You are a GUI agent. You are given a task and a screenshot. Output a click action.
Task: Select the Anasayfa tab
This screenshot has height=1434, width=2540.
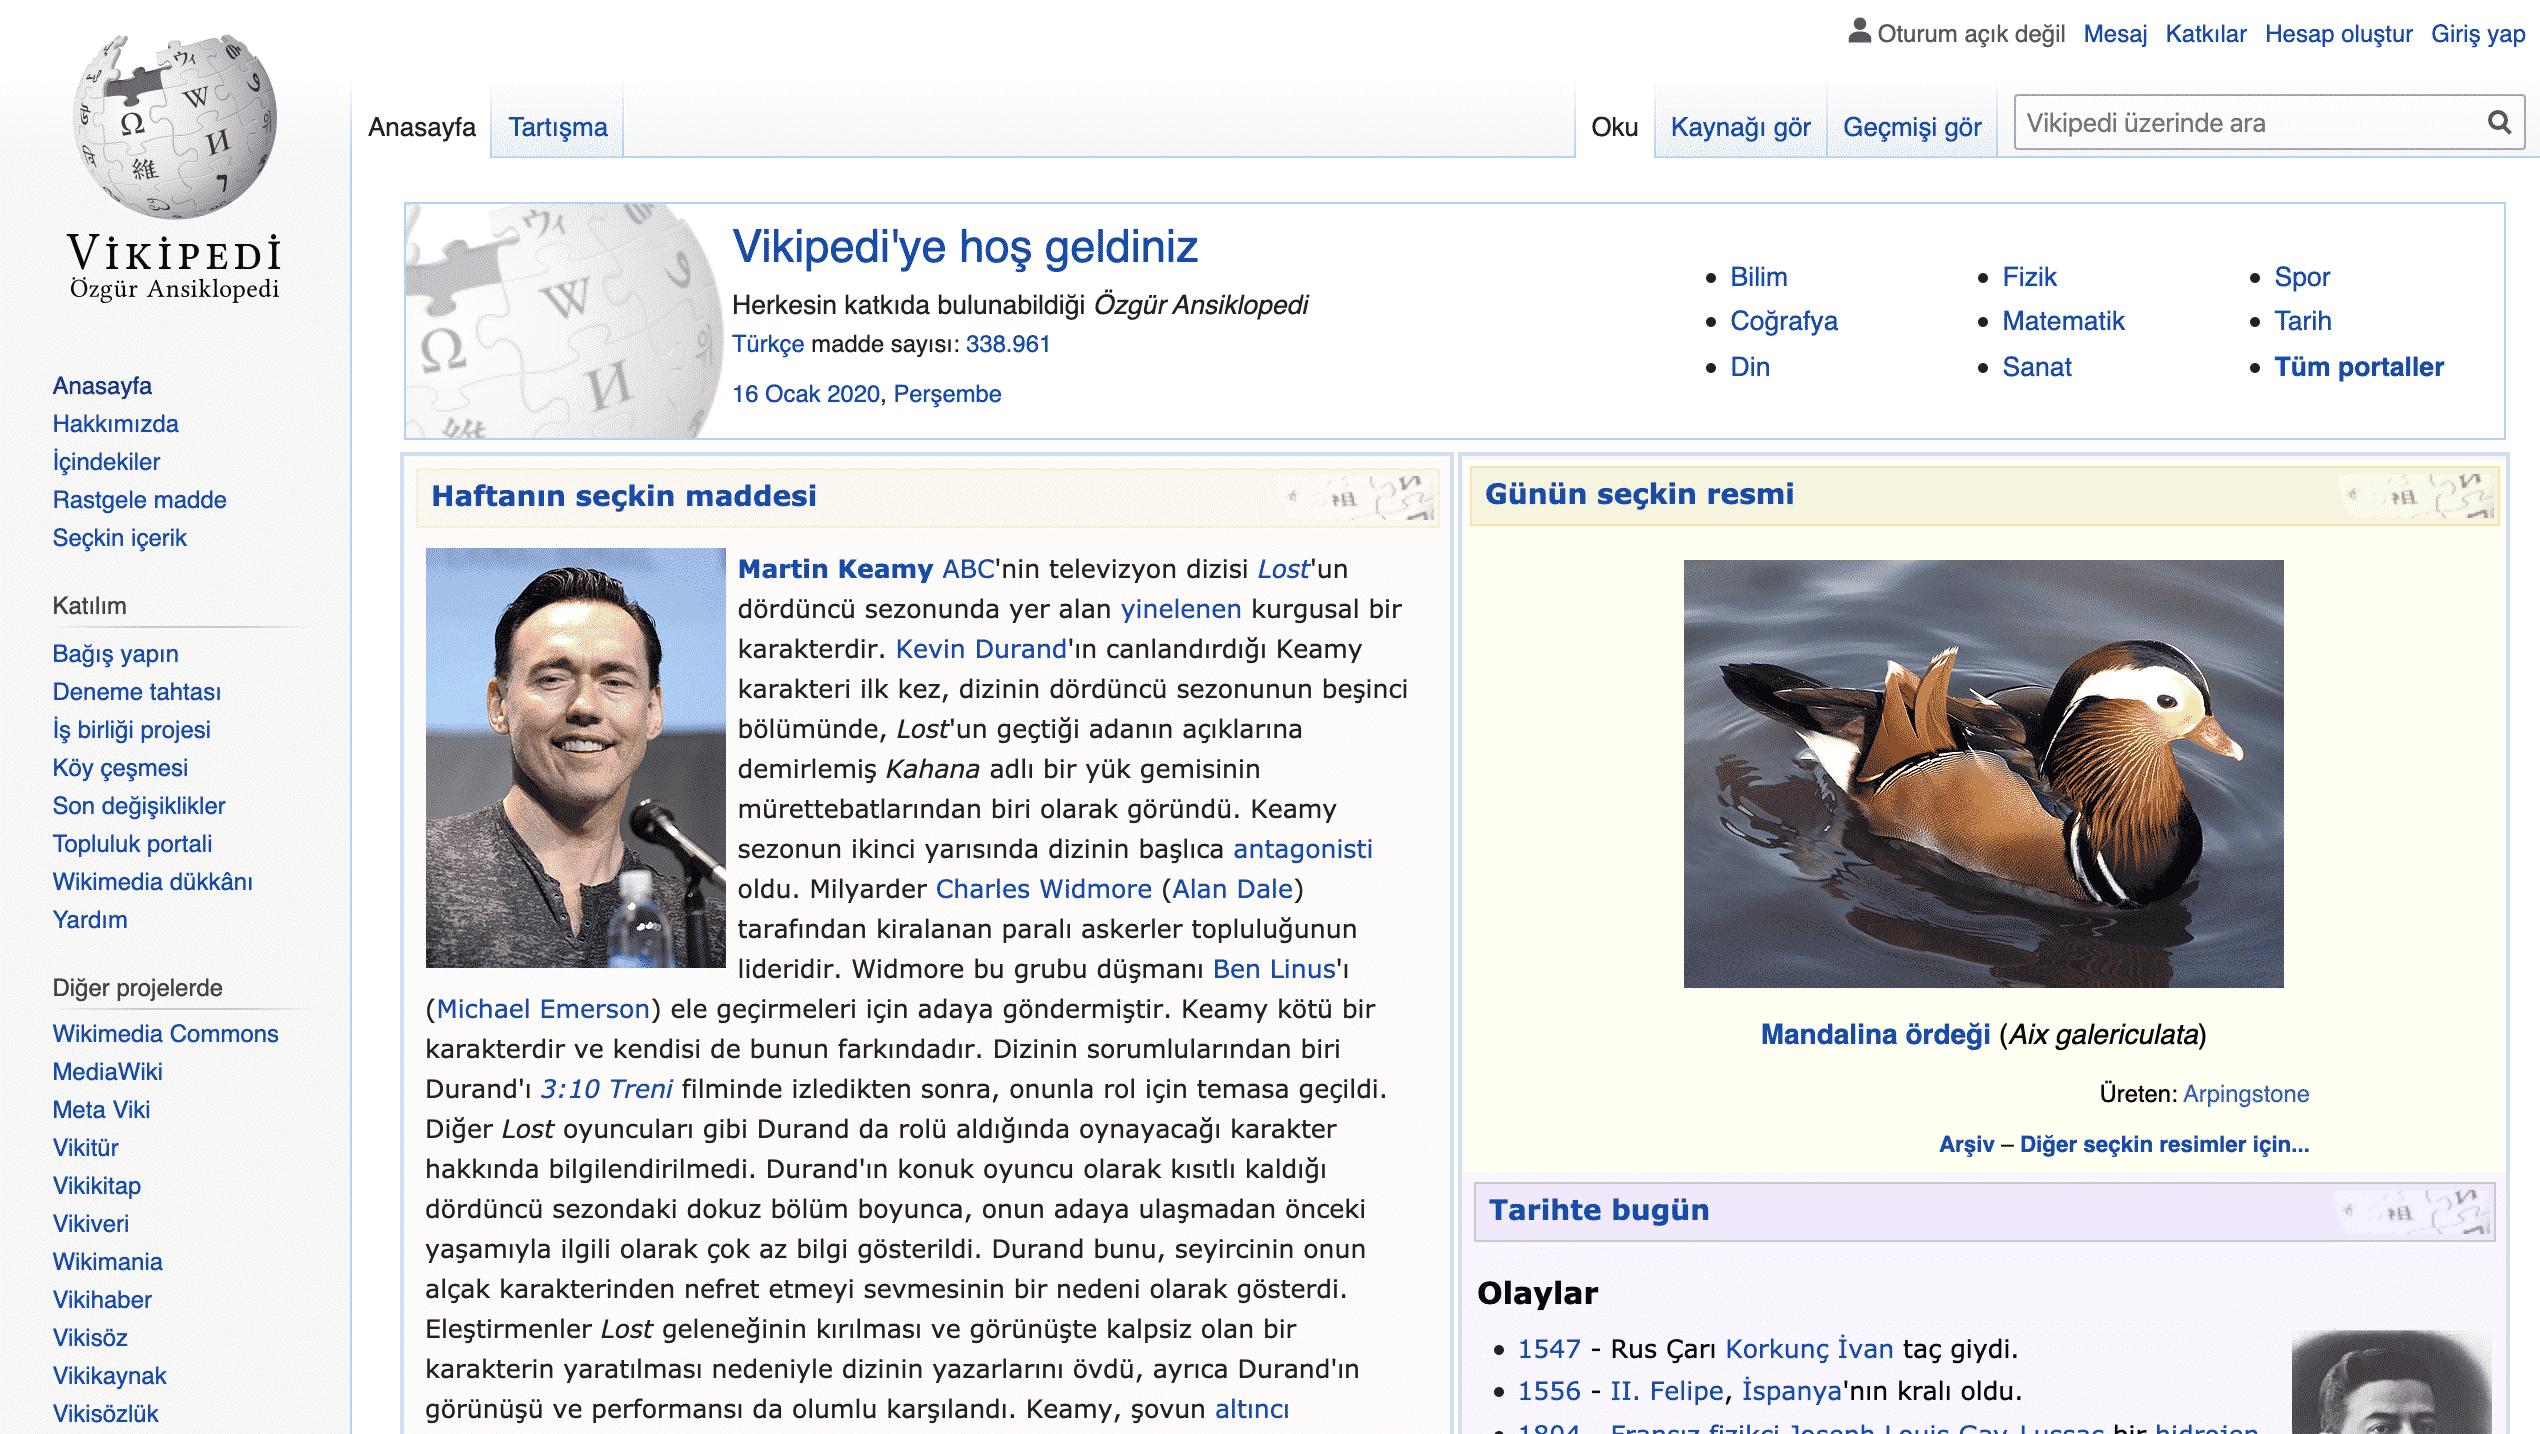click(x=421, y=126)
